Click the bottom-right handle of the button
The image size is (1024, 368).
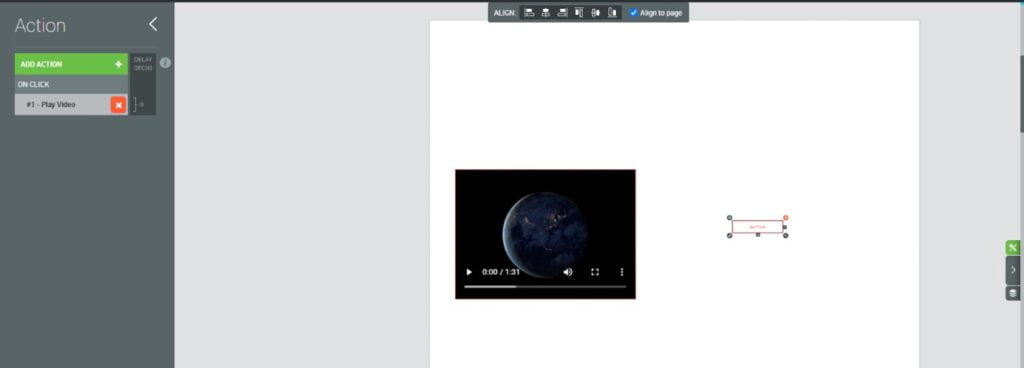786,236
